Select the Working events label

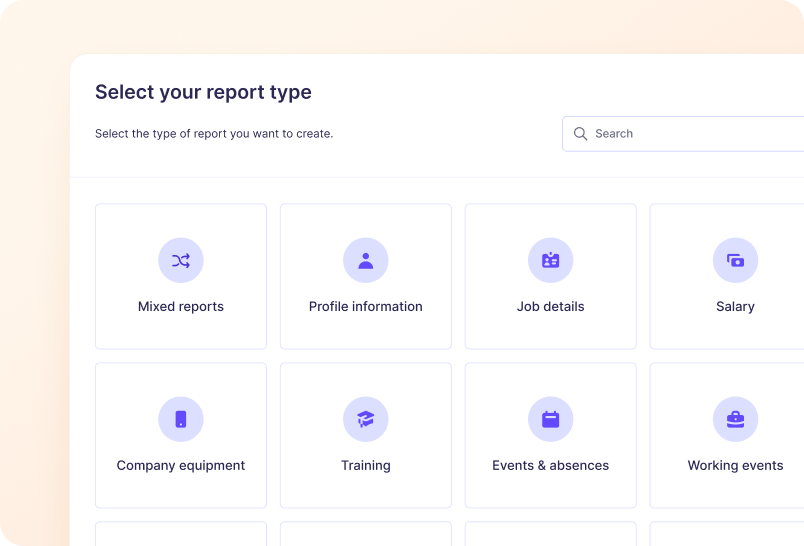click(735, 466)
